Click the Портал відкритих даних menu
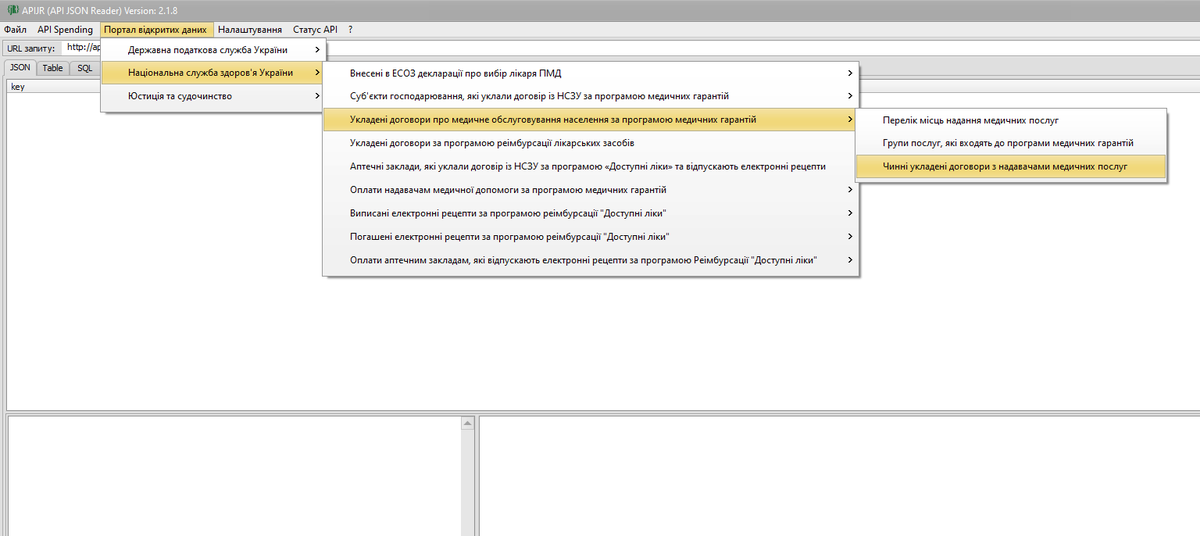 click(x=156, y=30)
